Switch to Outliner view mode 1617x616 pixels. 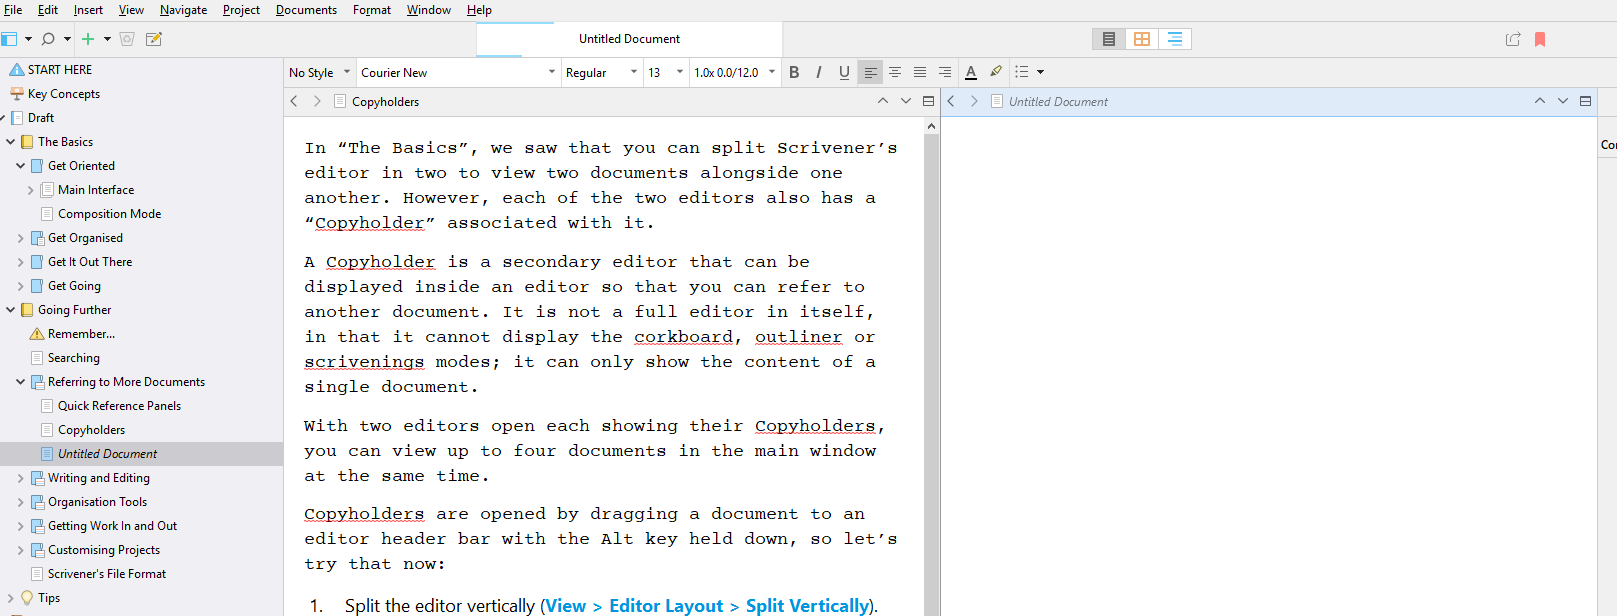(1174, 39)
